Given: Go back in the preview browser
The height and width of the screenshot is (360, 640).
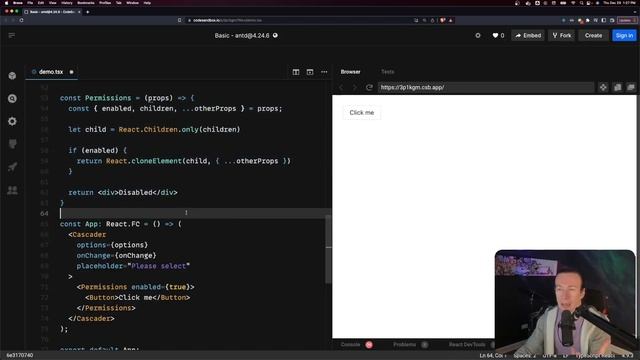Looking at the screenshot, I should click(x=341, y=87).
